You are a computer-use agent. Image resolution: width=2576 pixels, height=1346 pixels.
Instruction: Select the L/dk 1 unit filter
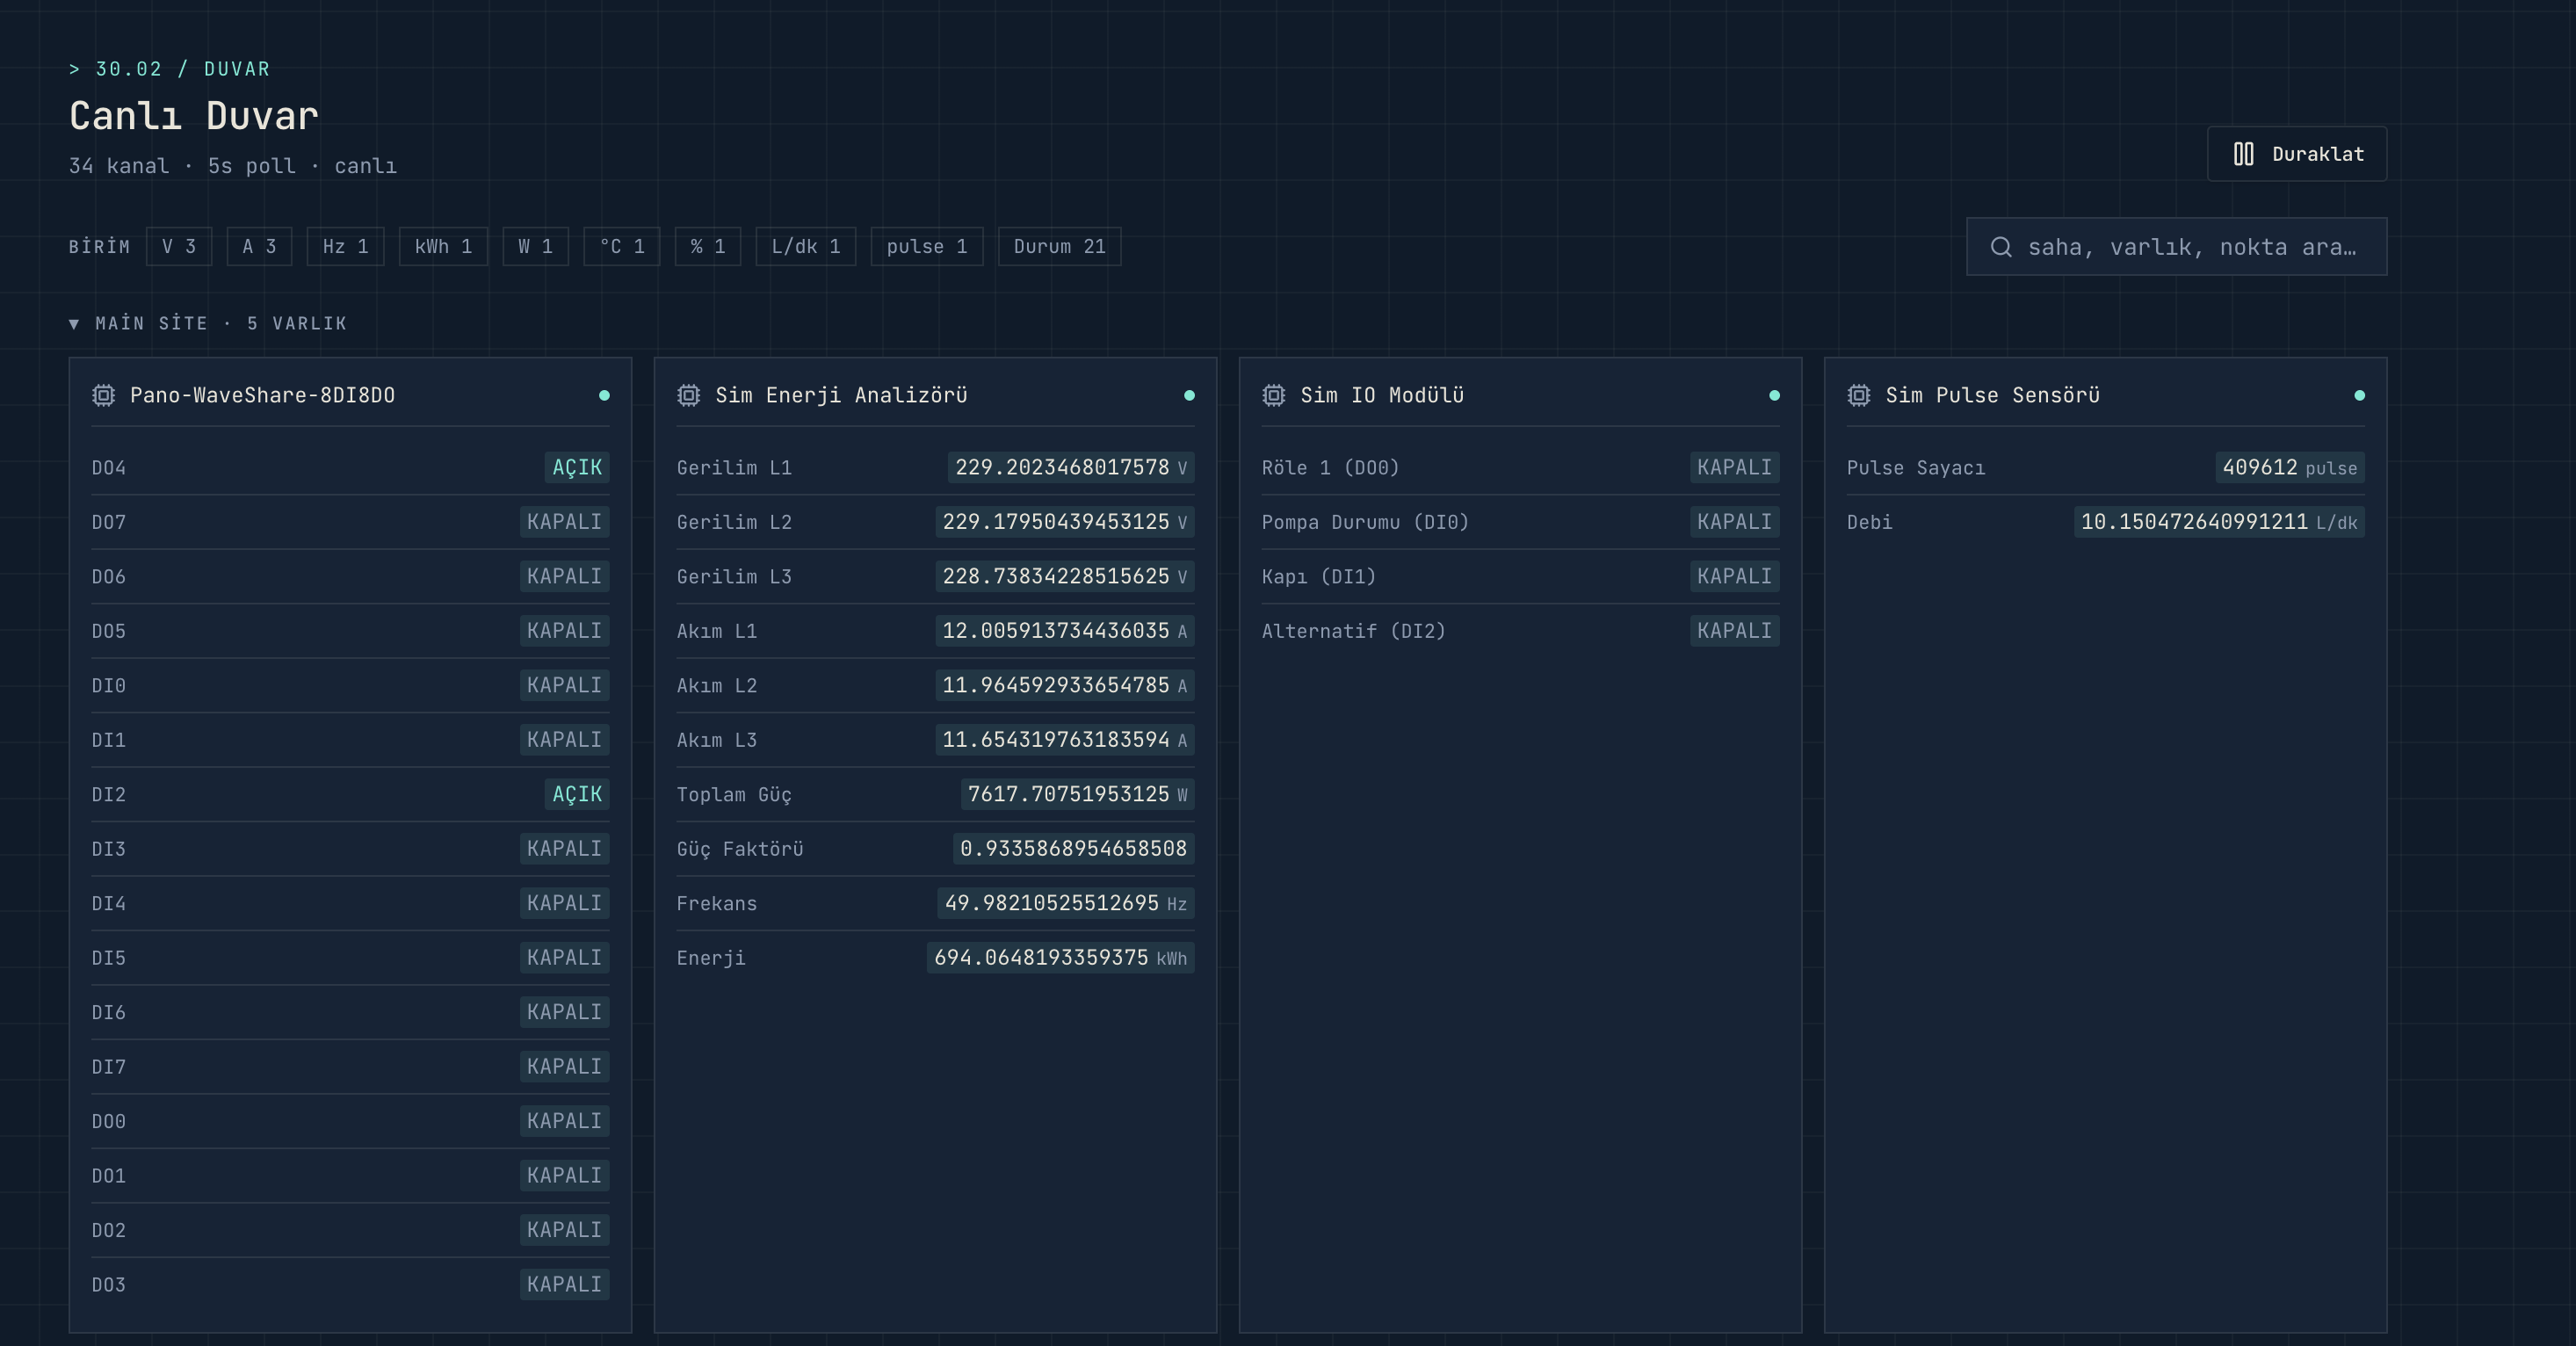(x=805, y=247)
